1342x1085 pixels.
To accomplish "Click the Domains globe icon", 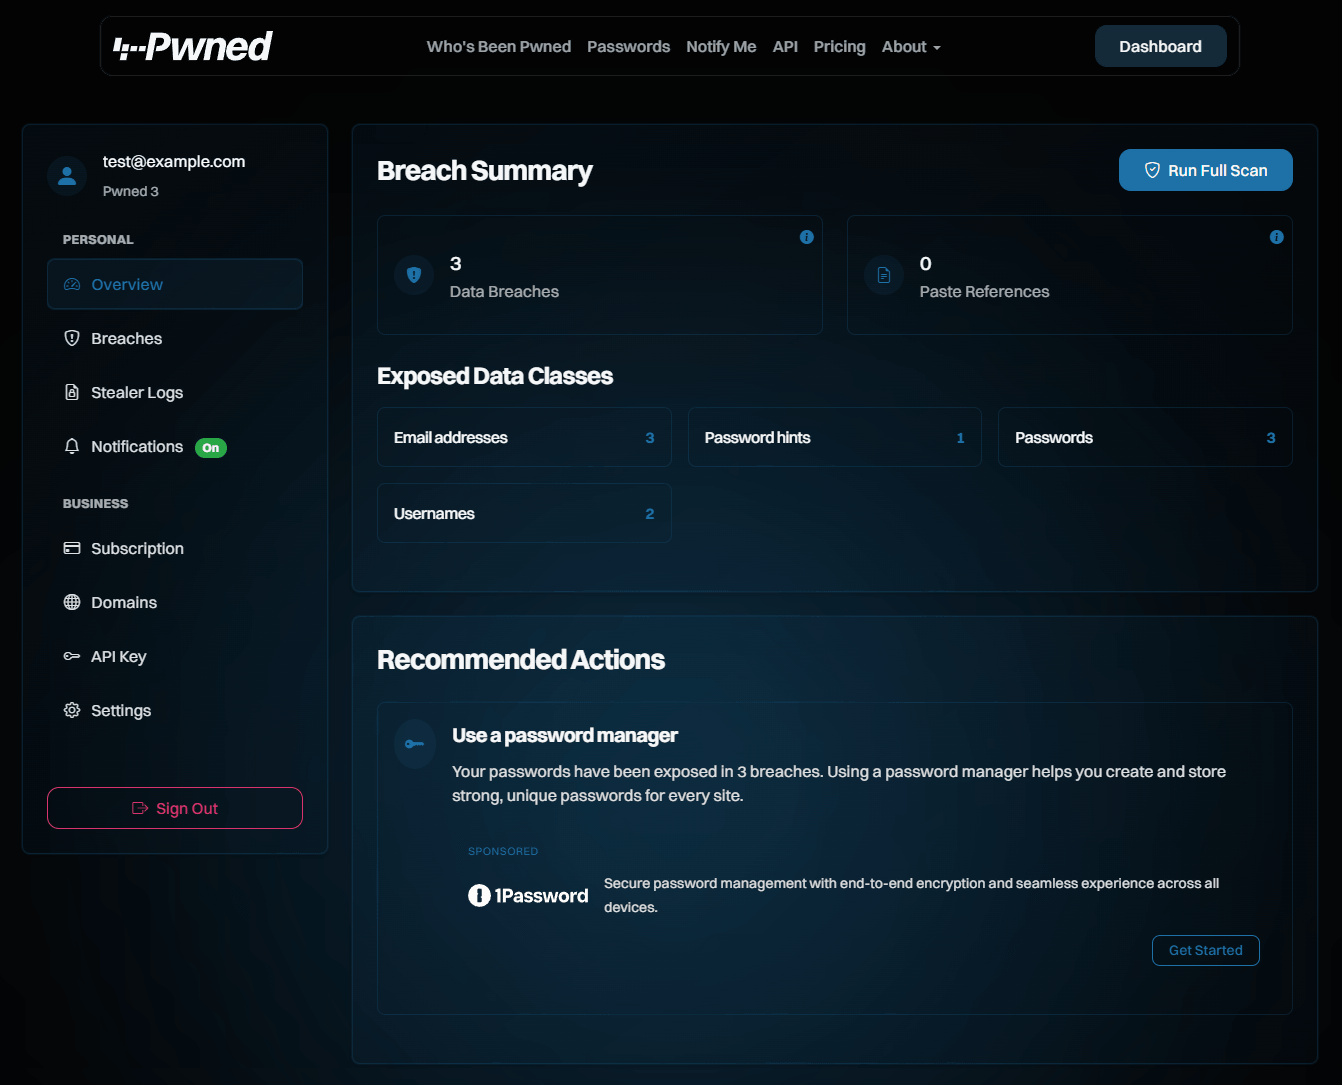I will click(71, 602).
